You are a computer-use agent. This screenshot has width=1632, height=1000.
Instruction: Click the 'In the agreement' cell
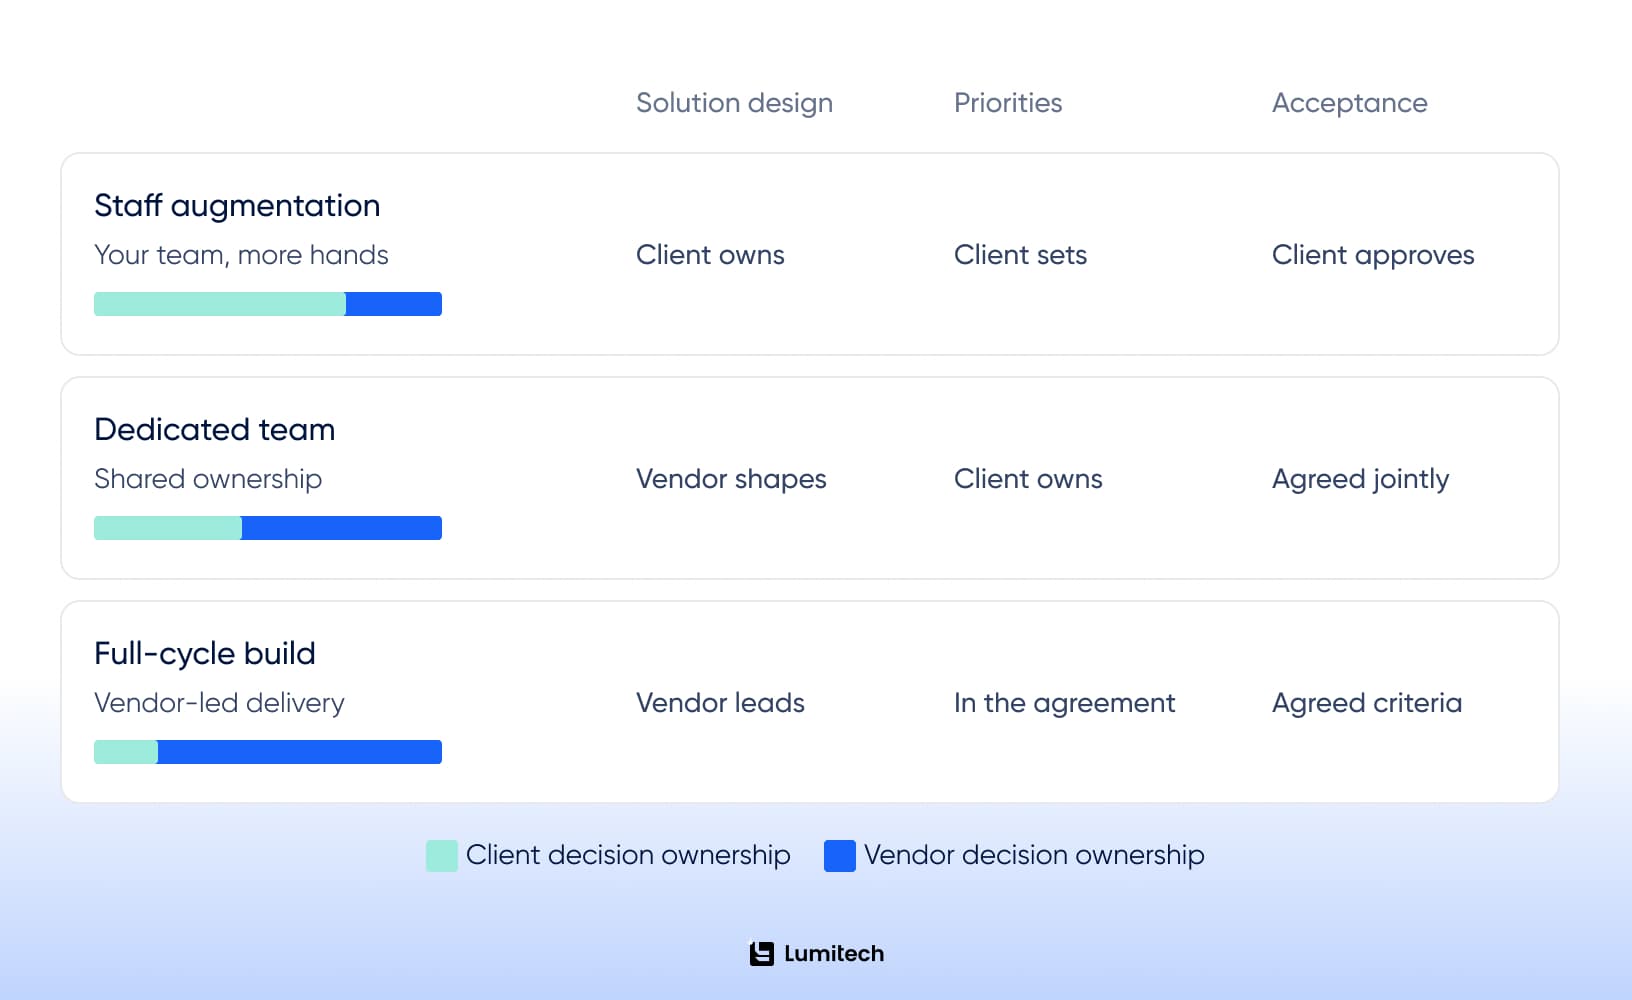(x=1064, y=703)
